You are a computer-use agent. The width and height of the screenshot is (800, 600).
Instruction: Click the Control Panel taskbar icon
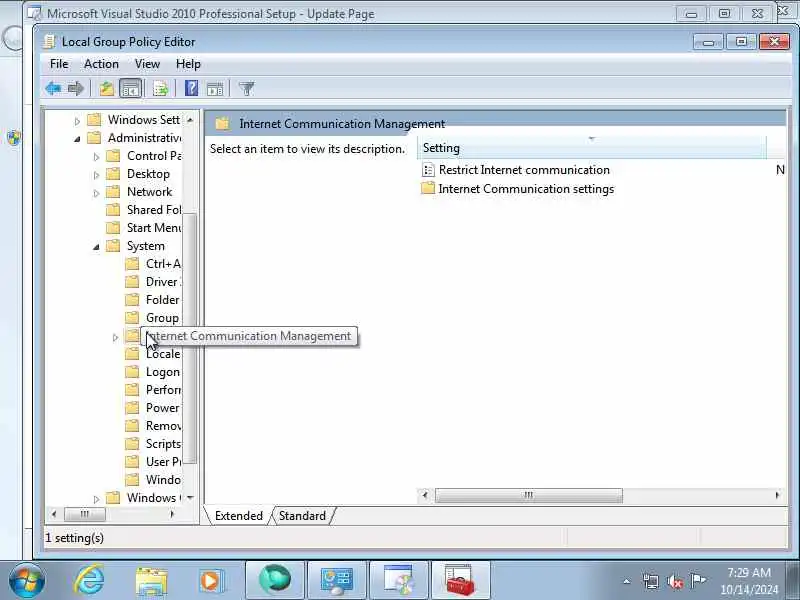point(337,580)
